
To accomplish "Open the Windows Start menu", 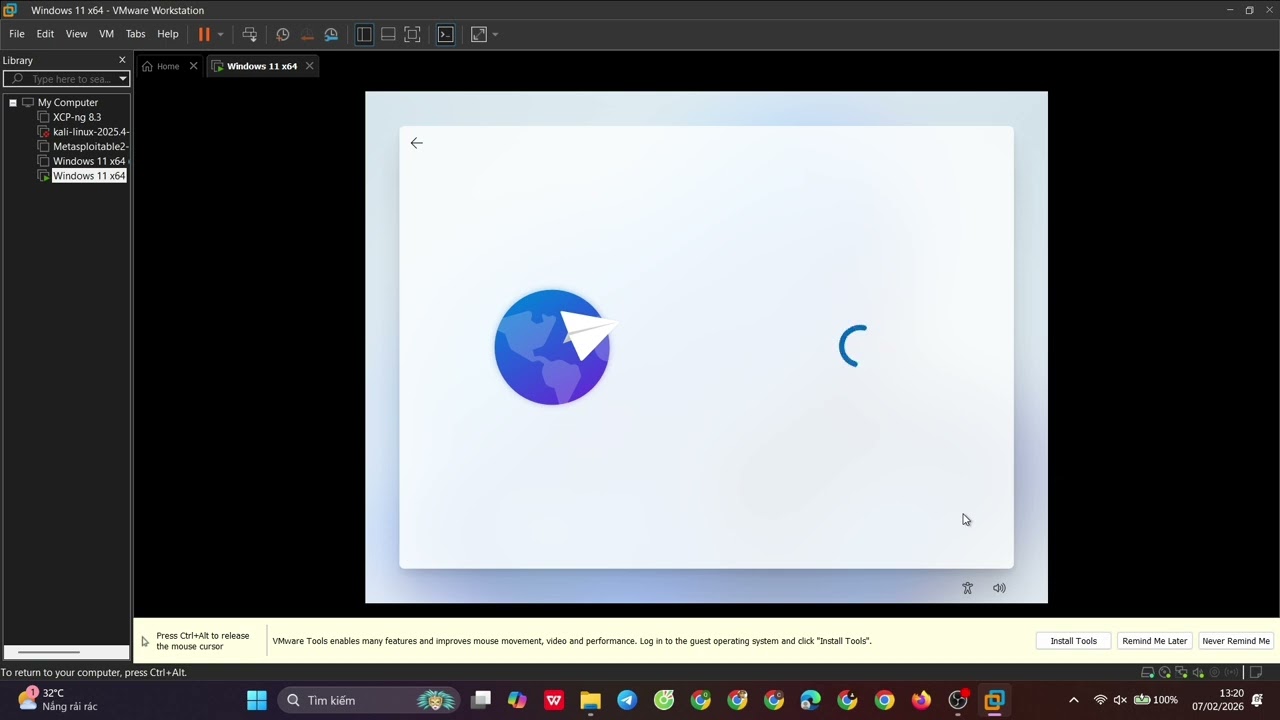I will pyautogui.click(x=257, y=700).
